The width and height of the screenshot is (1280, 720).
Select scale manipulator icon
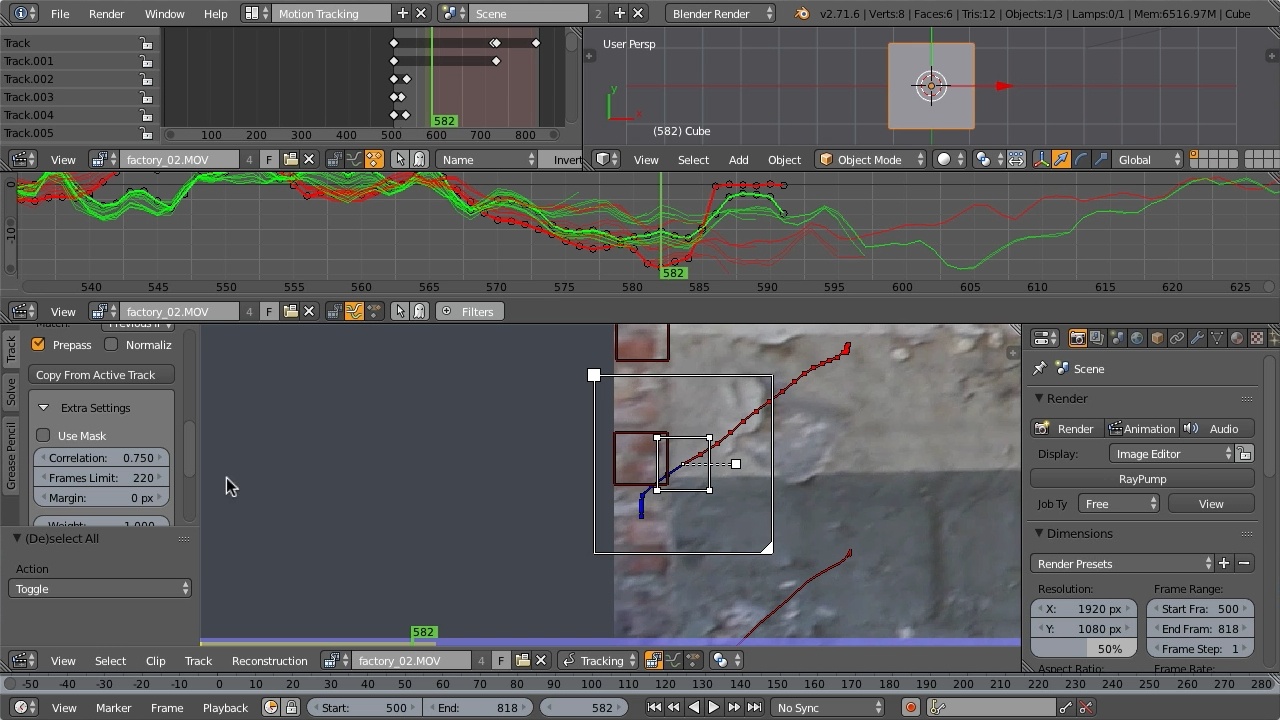(x=1101, y=160)
